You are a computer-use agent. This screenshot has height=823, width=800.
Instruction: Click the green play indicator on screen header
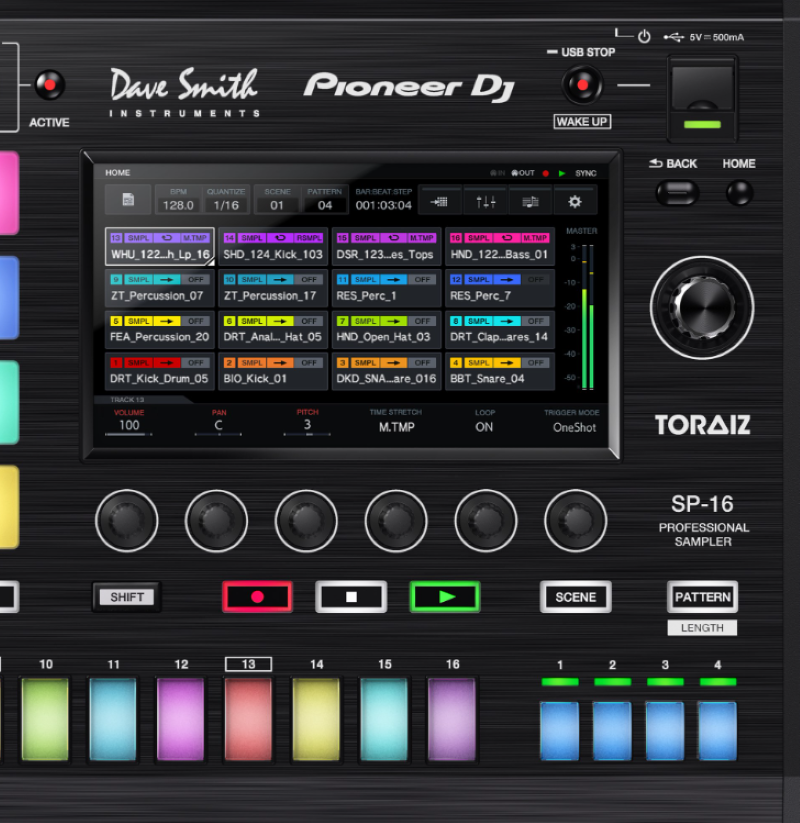[x=562, y=173]
